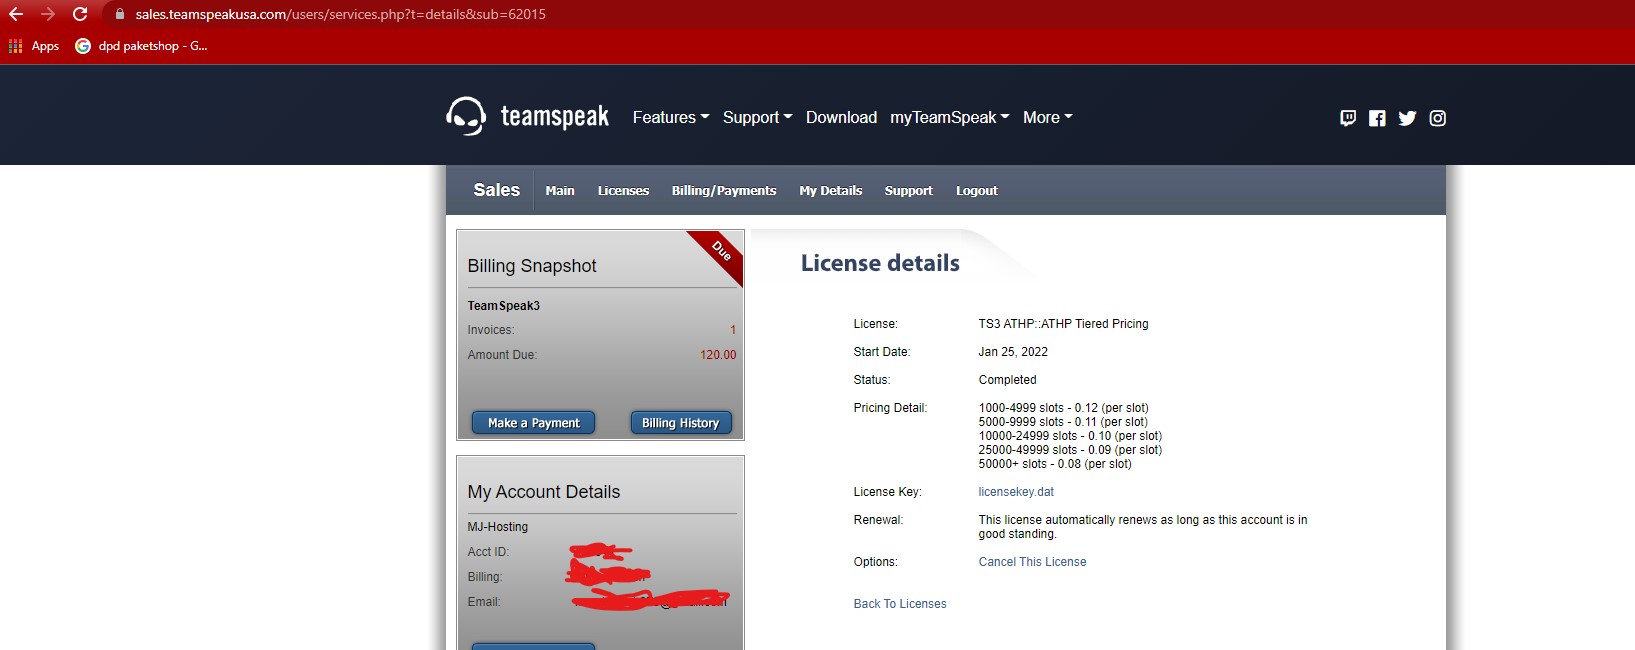The width and height of the screenshot is (1635, 650).
Task: Download the licensekey.dat file link
Action: 1016,492
